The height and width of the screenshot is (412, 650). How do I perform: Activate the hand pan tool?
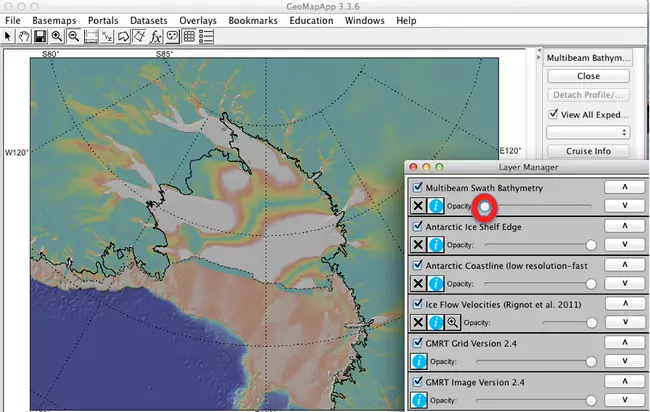[x=23, y=37]
